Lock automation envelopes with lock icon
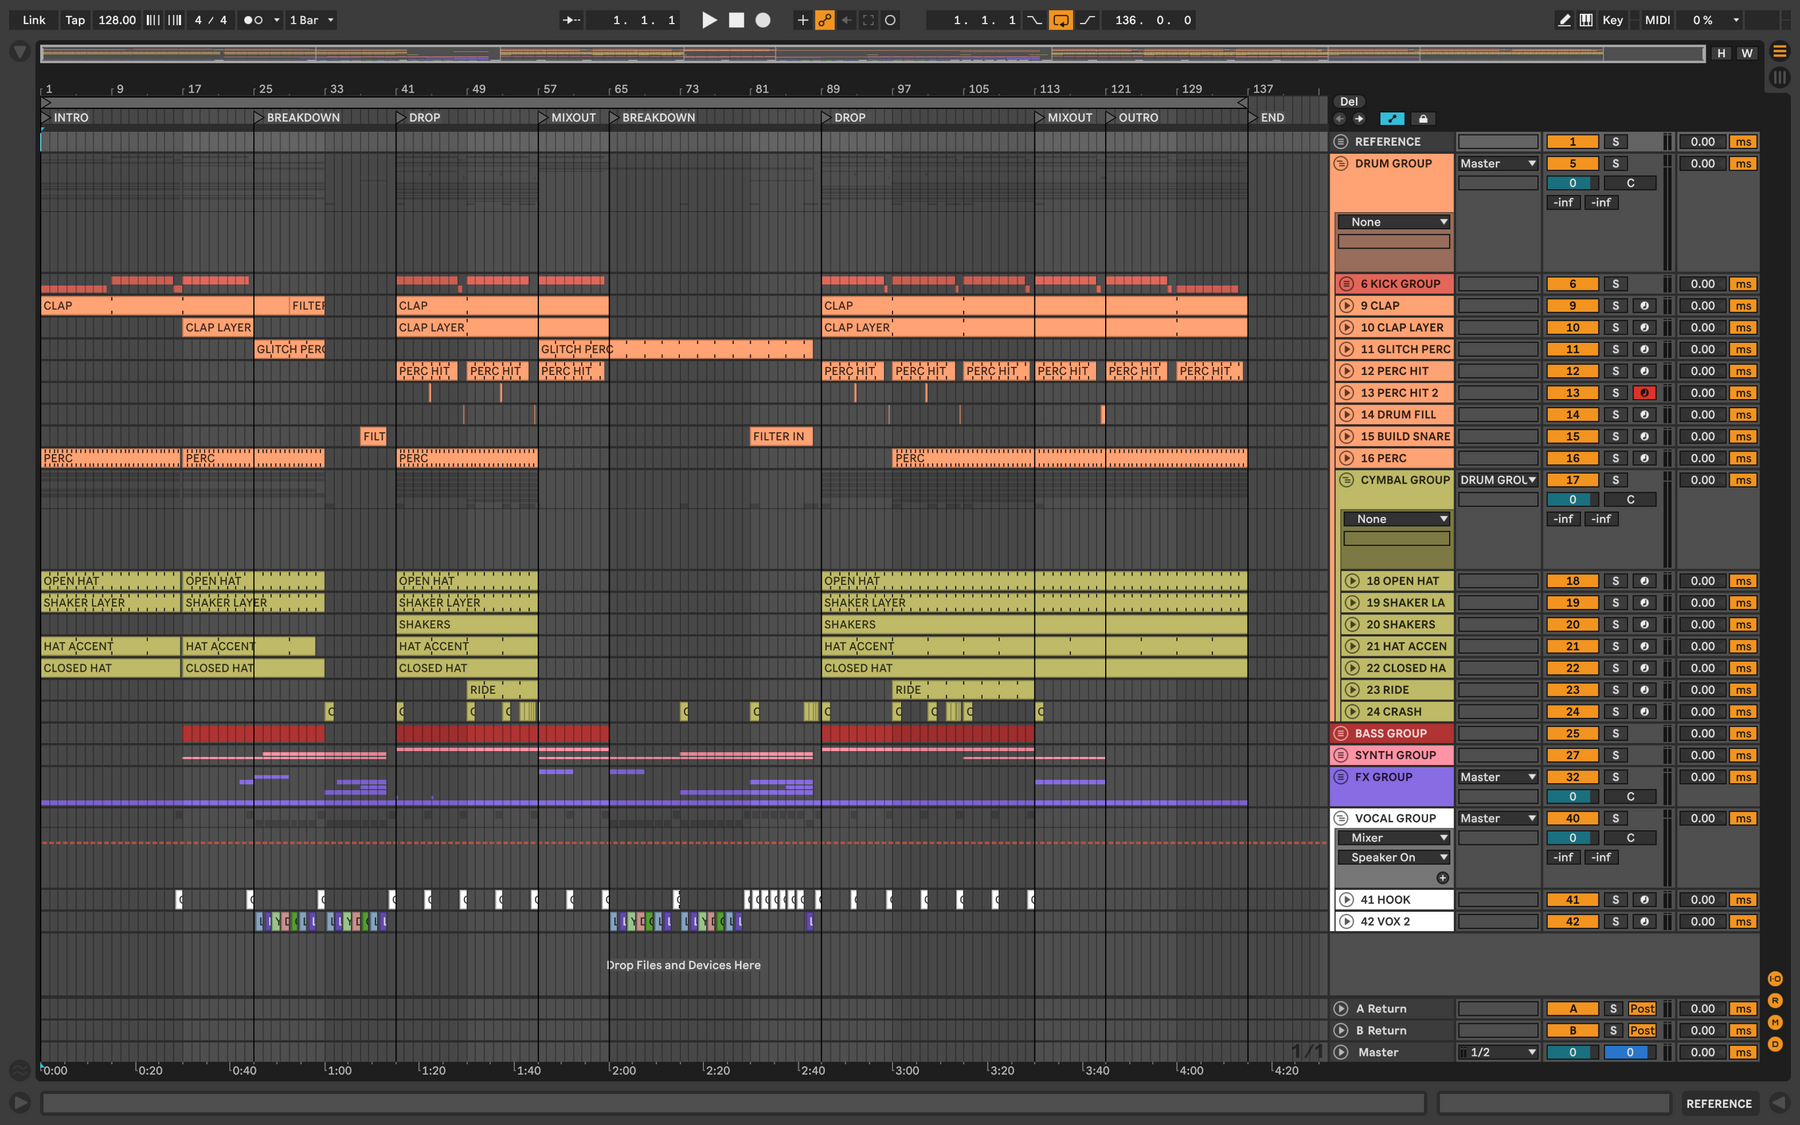This screenshot has height=1125, width=1800. 1423,119
